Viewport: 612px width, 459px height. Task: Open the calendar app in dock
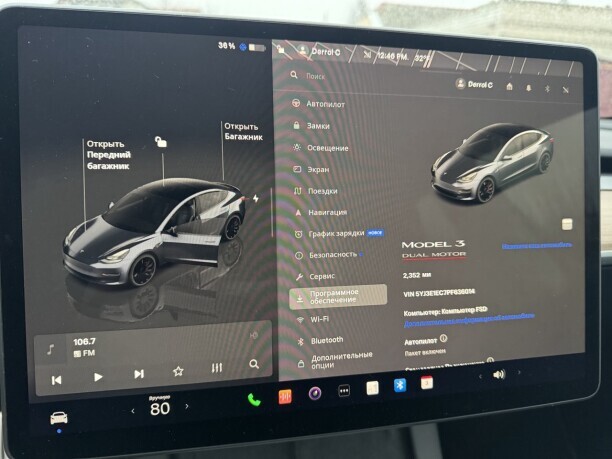(427, 383)
